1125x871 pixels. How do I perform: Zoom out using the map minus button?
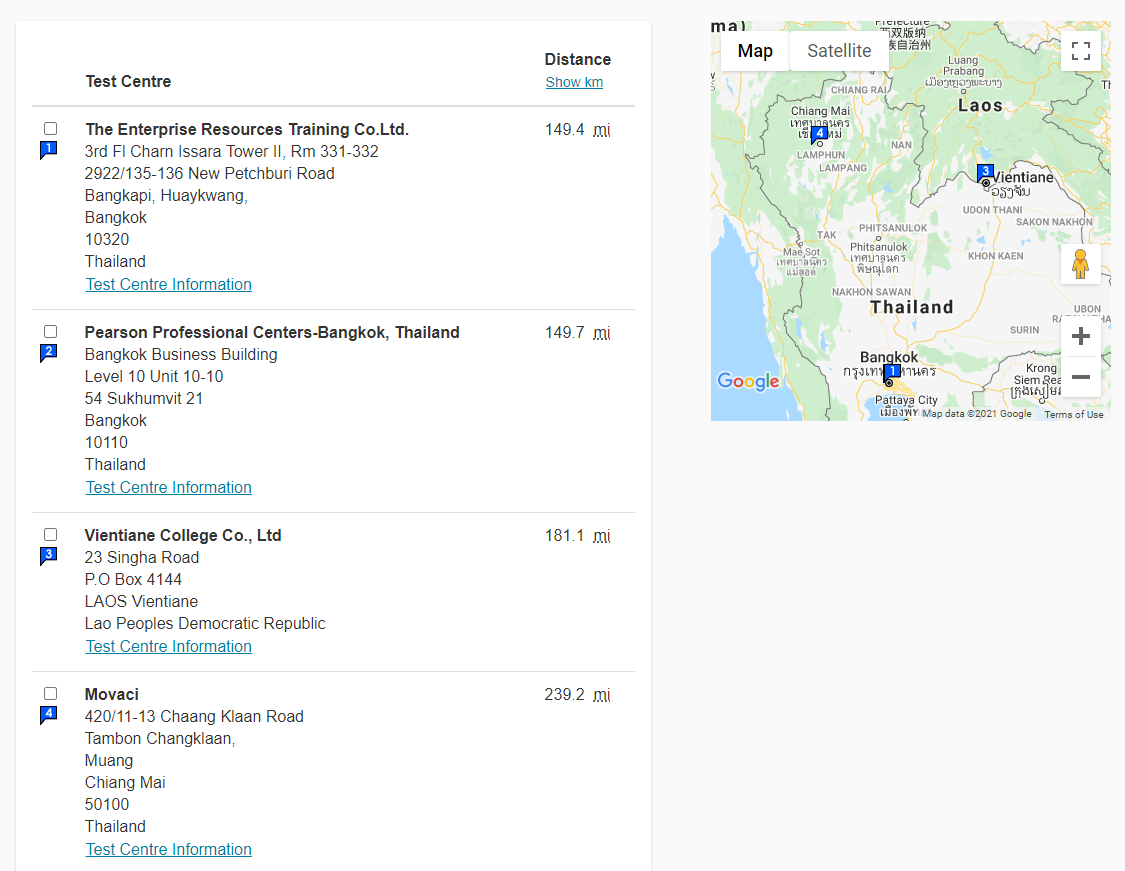[1080, 377]
